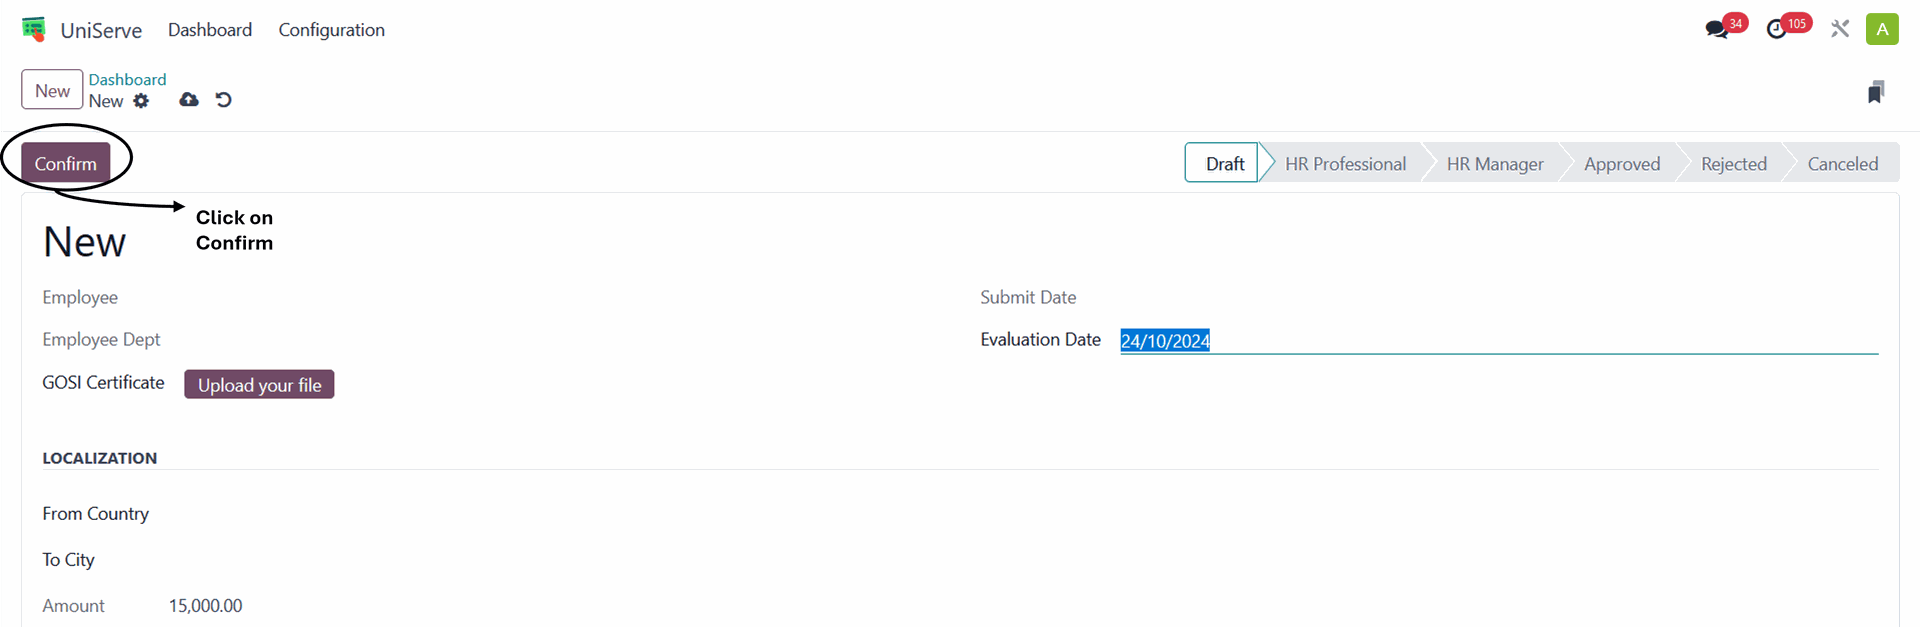
Task: Go to Dashboard breadcrumb link
Action: (127, 79)
